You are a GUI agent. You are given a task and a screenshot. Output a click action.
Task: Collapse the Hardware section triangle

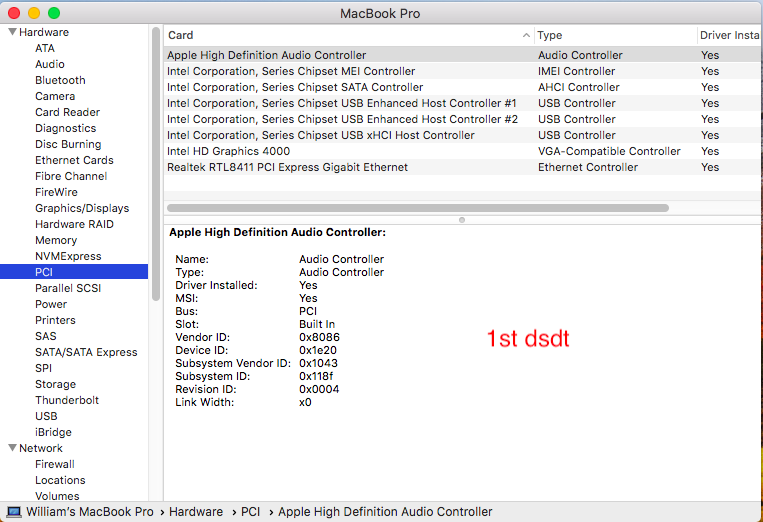(x=11, y=32)
